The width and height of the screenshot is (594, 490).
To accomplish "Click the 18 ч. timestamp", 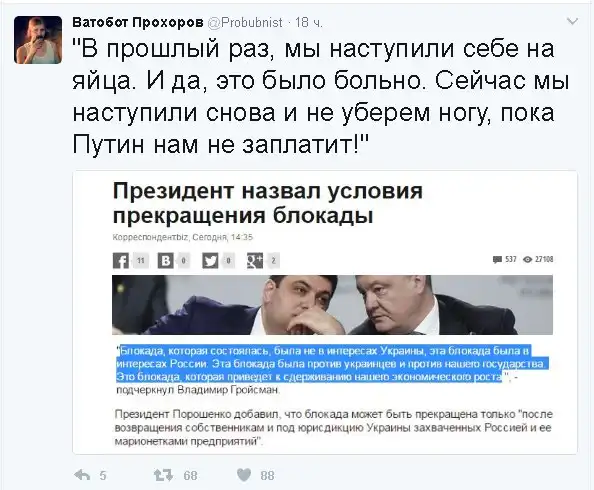I will pyautogui.click(x=309, y=23).
